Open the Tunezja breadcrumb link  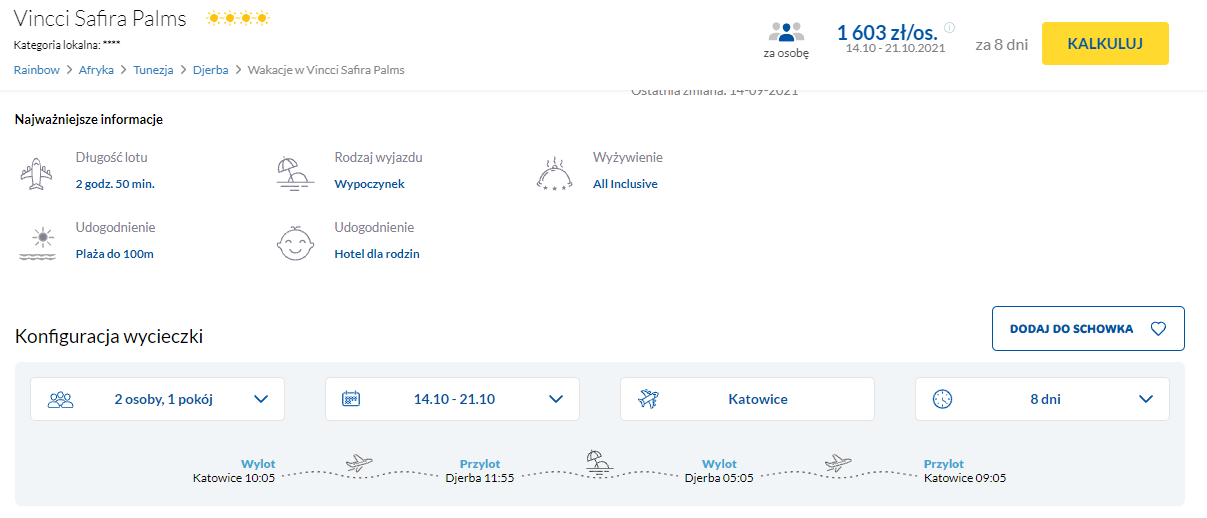154,70
